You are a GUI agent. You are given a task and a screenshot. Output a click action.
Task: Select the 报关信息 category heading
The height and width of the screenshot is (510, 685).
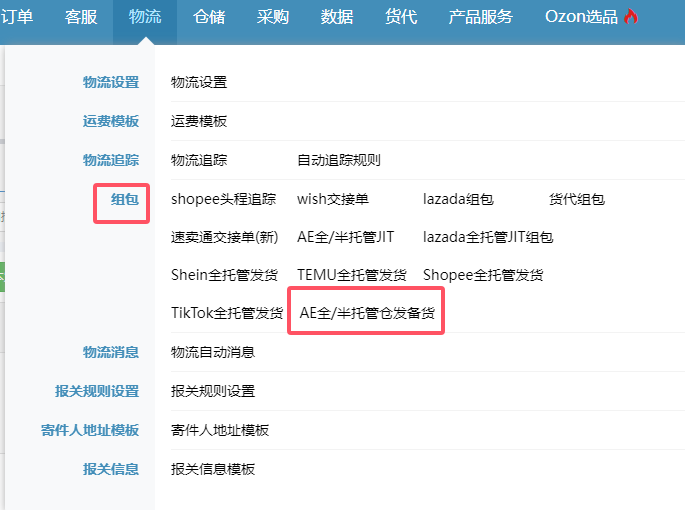point(111,469)
